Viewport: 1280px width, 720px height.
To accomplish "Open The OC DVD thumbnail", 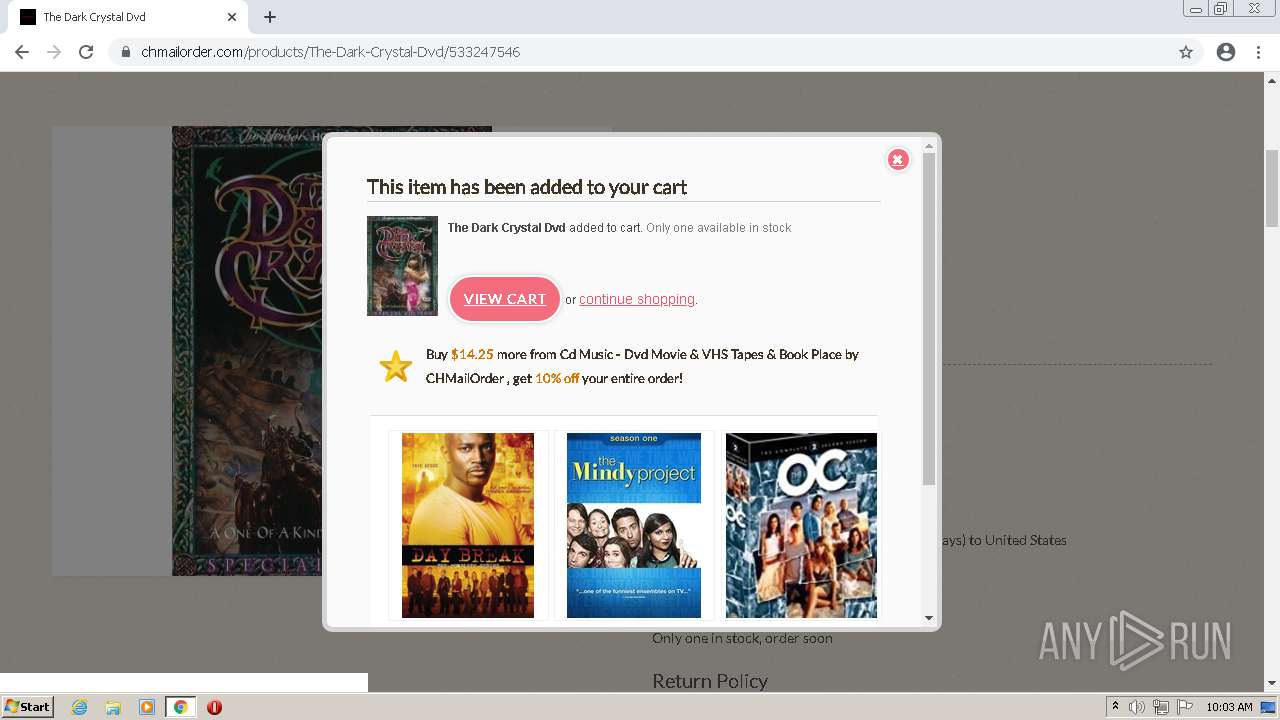I will [801, 525].
